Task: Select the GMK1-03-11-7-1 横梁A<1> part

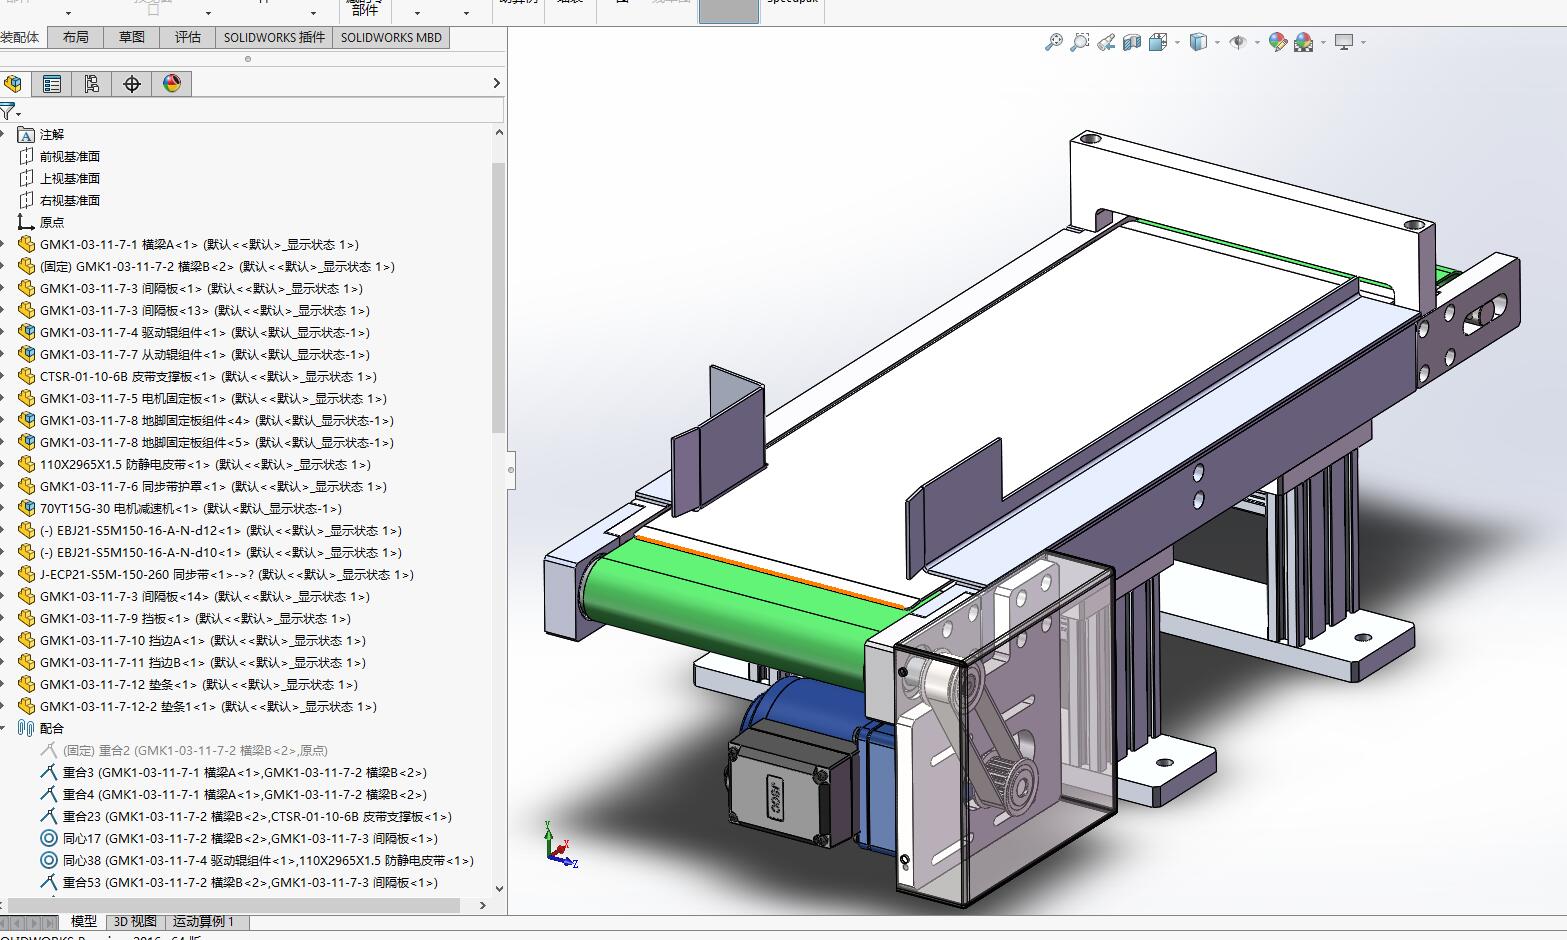Action: (x=199, y=244)
